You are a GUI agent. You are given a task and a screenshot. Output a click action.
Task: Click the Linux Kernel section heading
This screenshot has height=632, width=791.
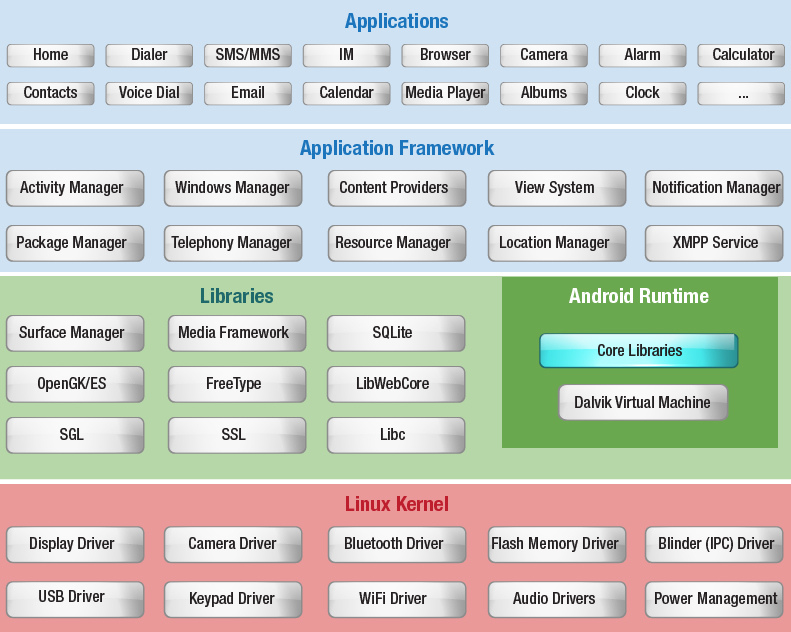396,504
